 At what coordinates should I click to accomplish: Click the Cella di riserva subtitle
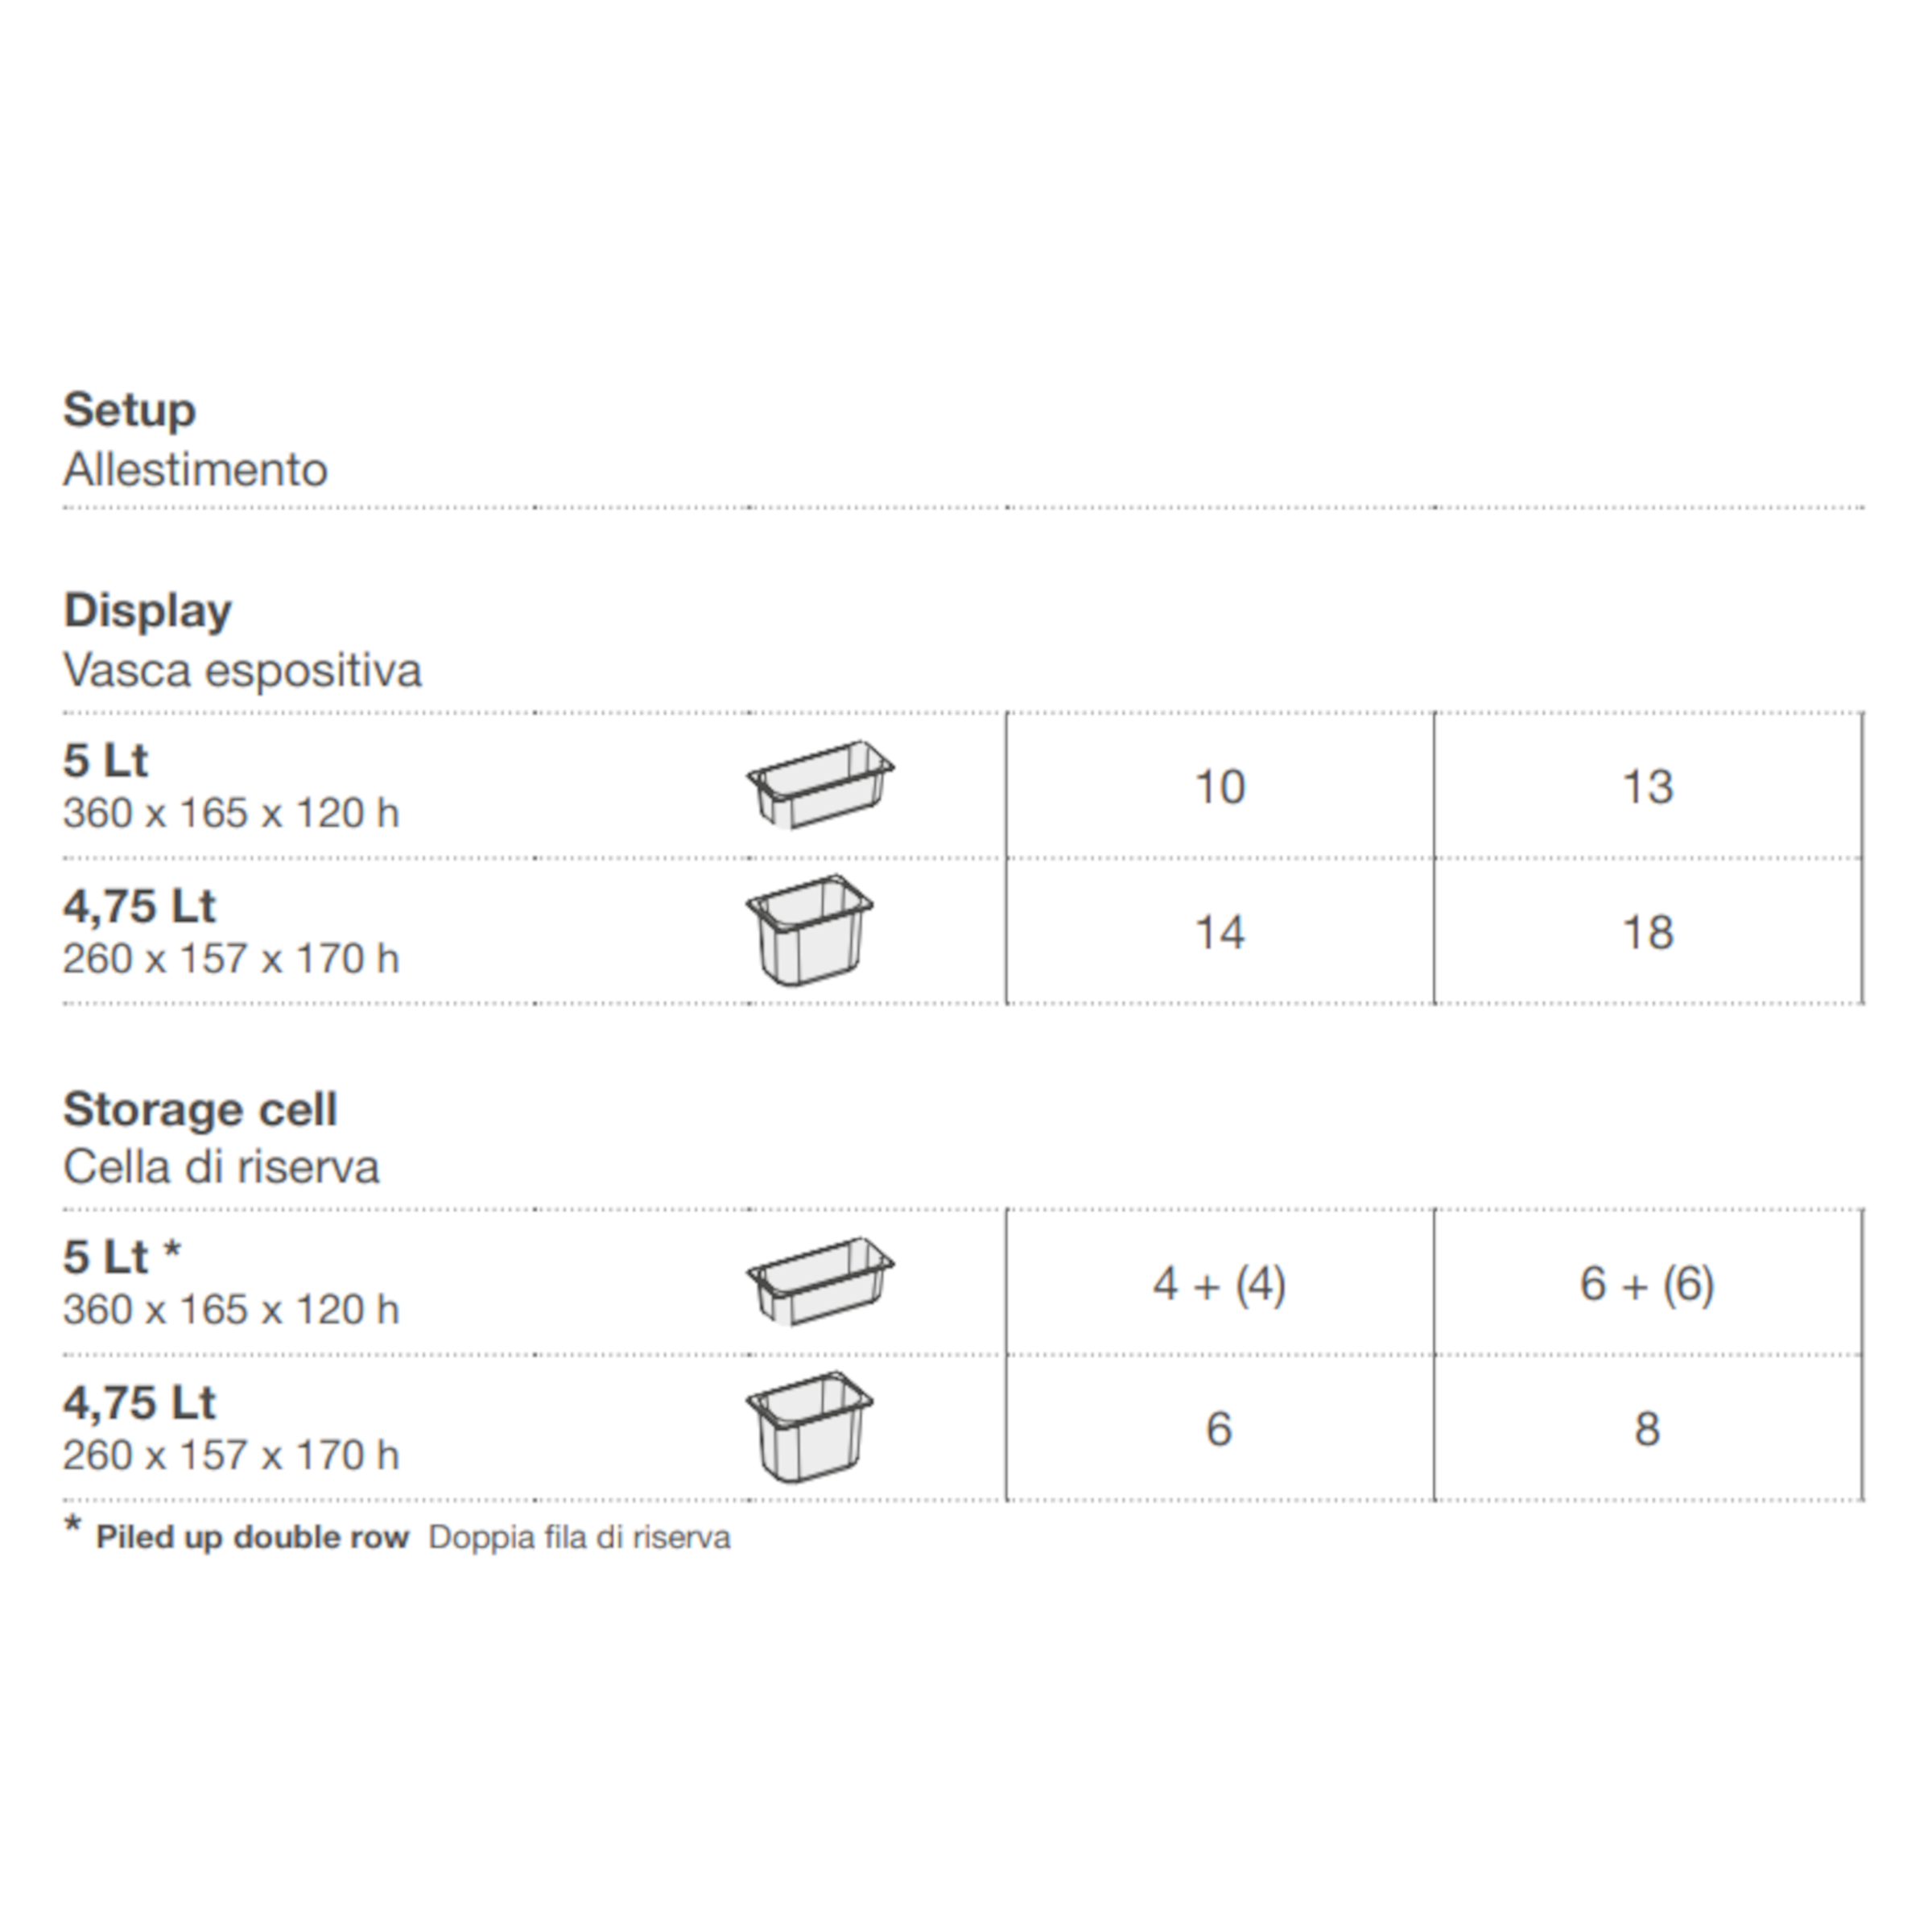click(x=221, y=1167)
